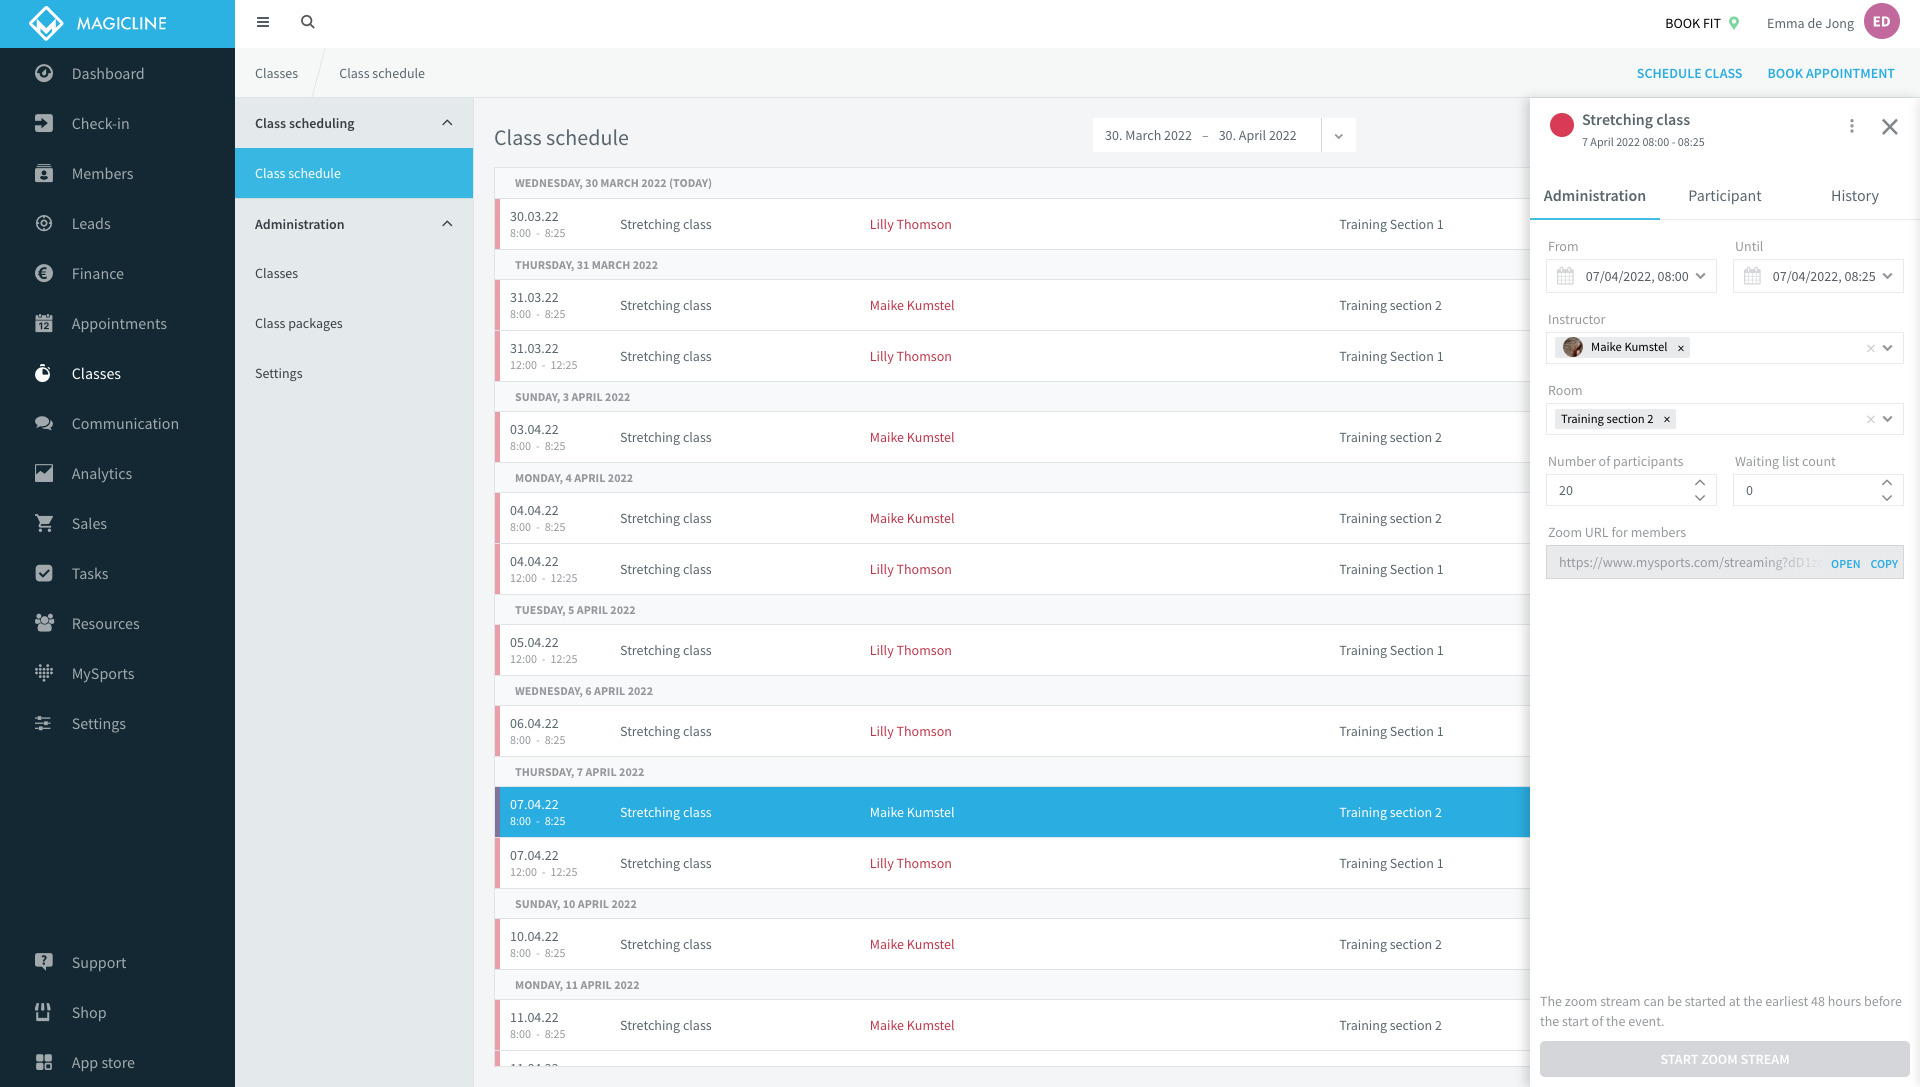Screen dimensions: 1920x1087
Task: Switch to the History tab
Action: 1854,196
